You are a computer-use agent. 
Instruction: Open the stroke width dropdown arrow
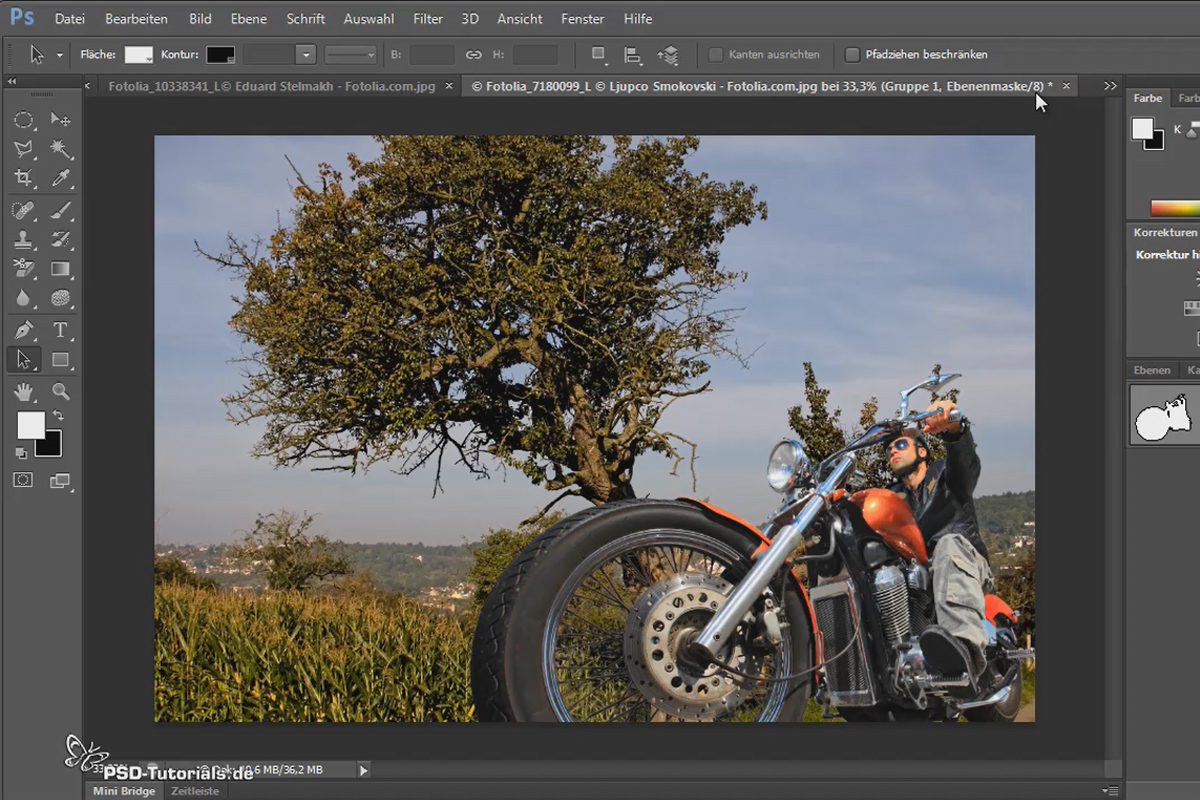[x=306, y=55]
